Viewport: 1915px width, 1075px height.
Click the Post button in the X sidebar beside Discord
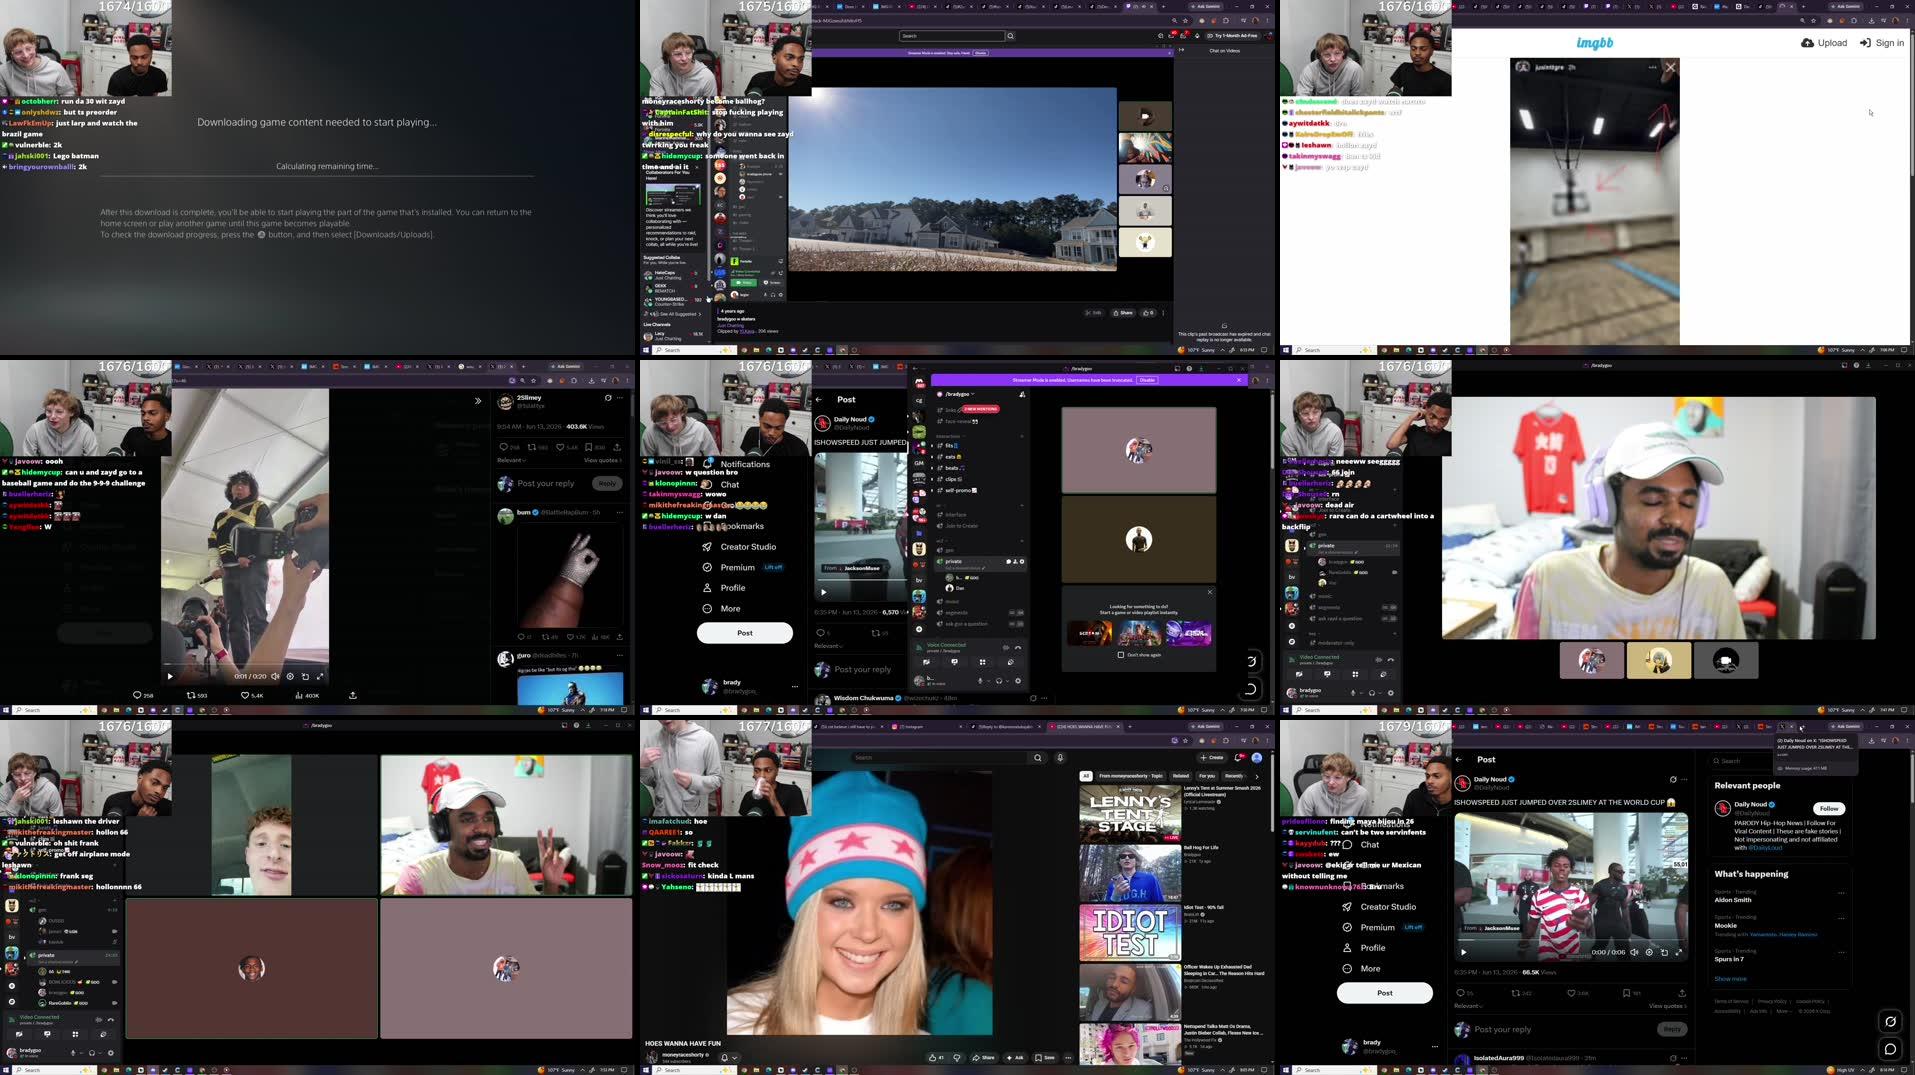[745, 633]
